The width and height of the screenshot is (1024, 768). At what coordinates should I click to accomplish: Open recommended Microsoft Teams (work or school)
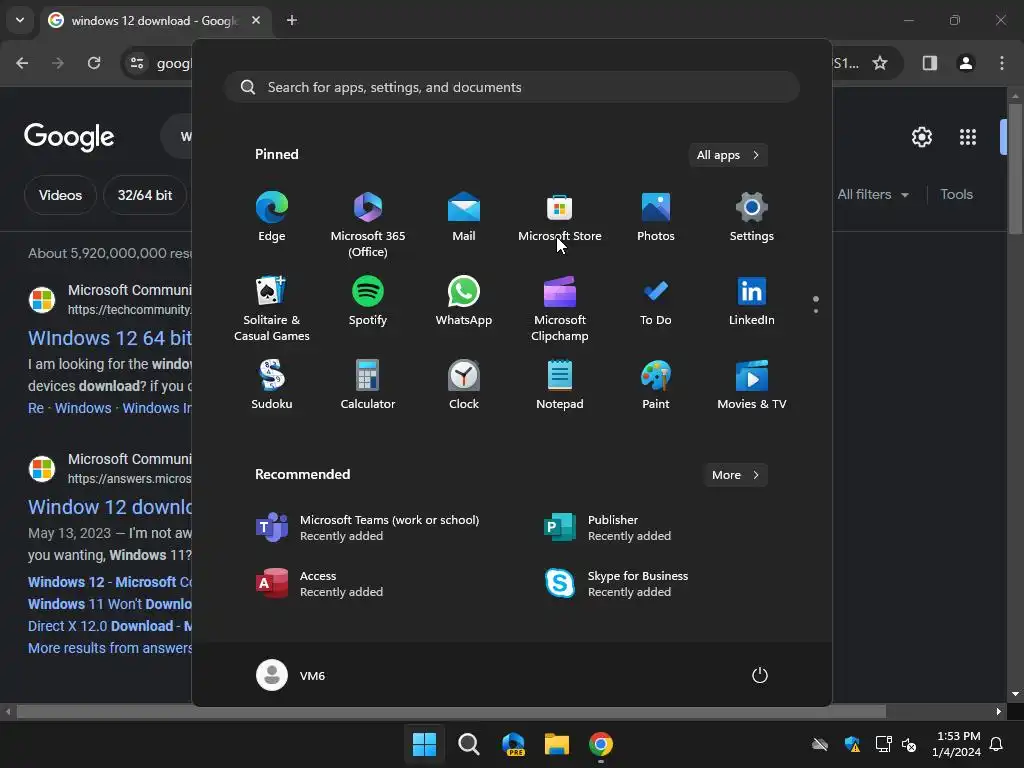click(x=367, y=528)
